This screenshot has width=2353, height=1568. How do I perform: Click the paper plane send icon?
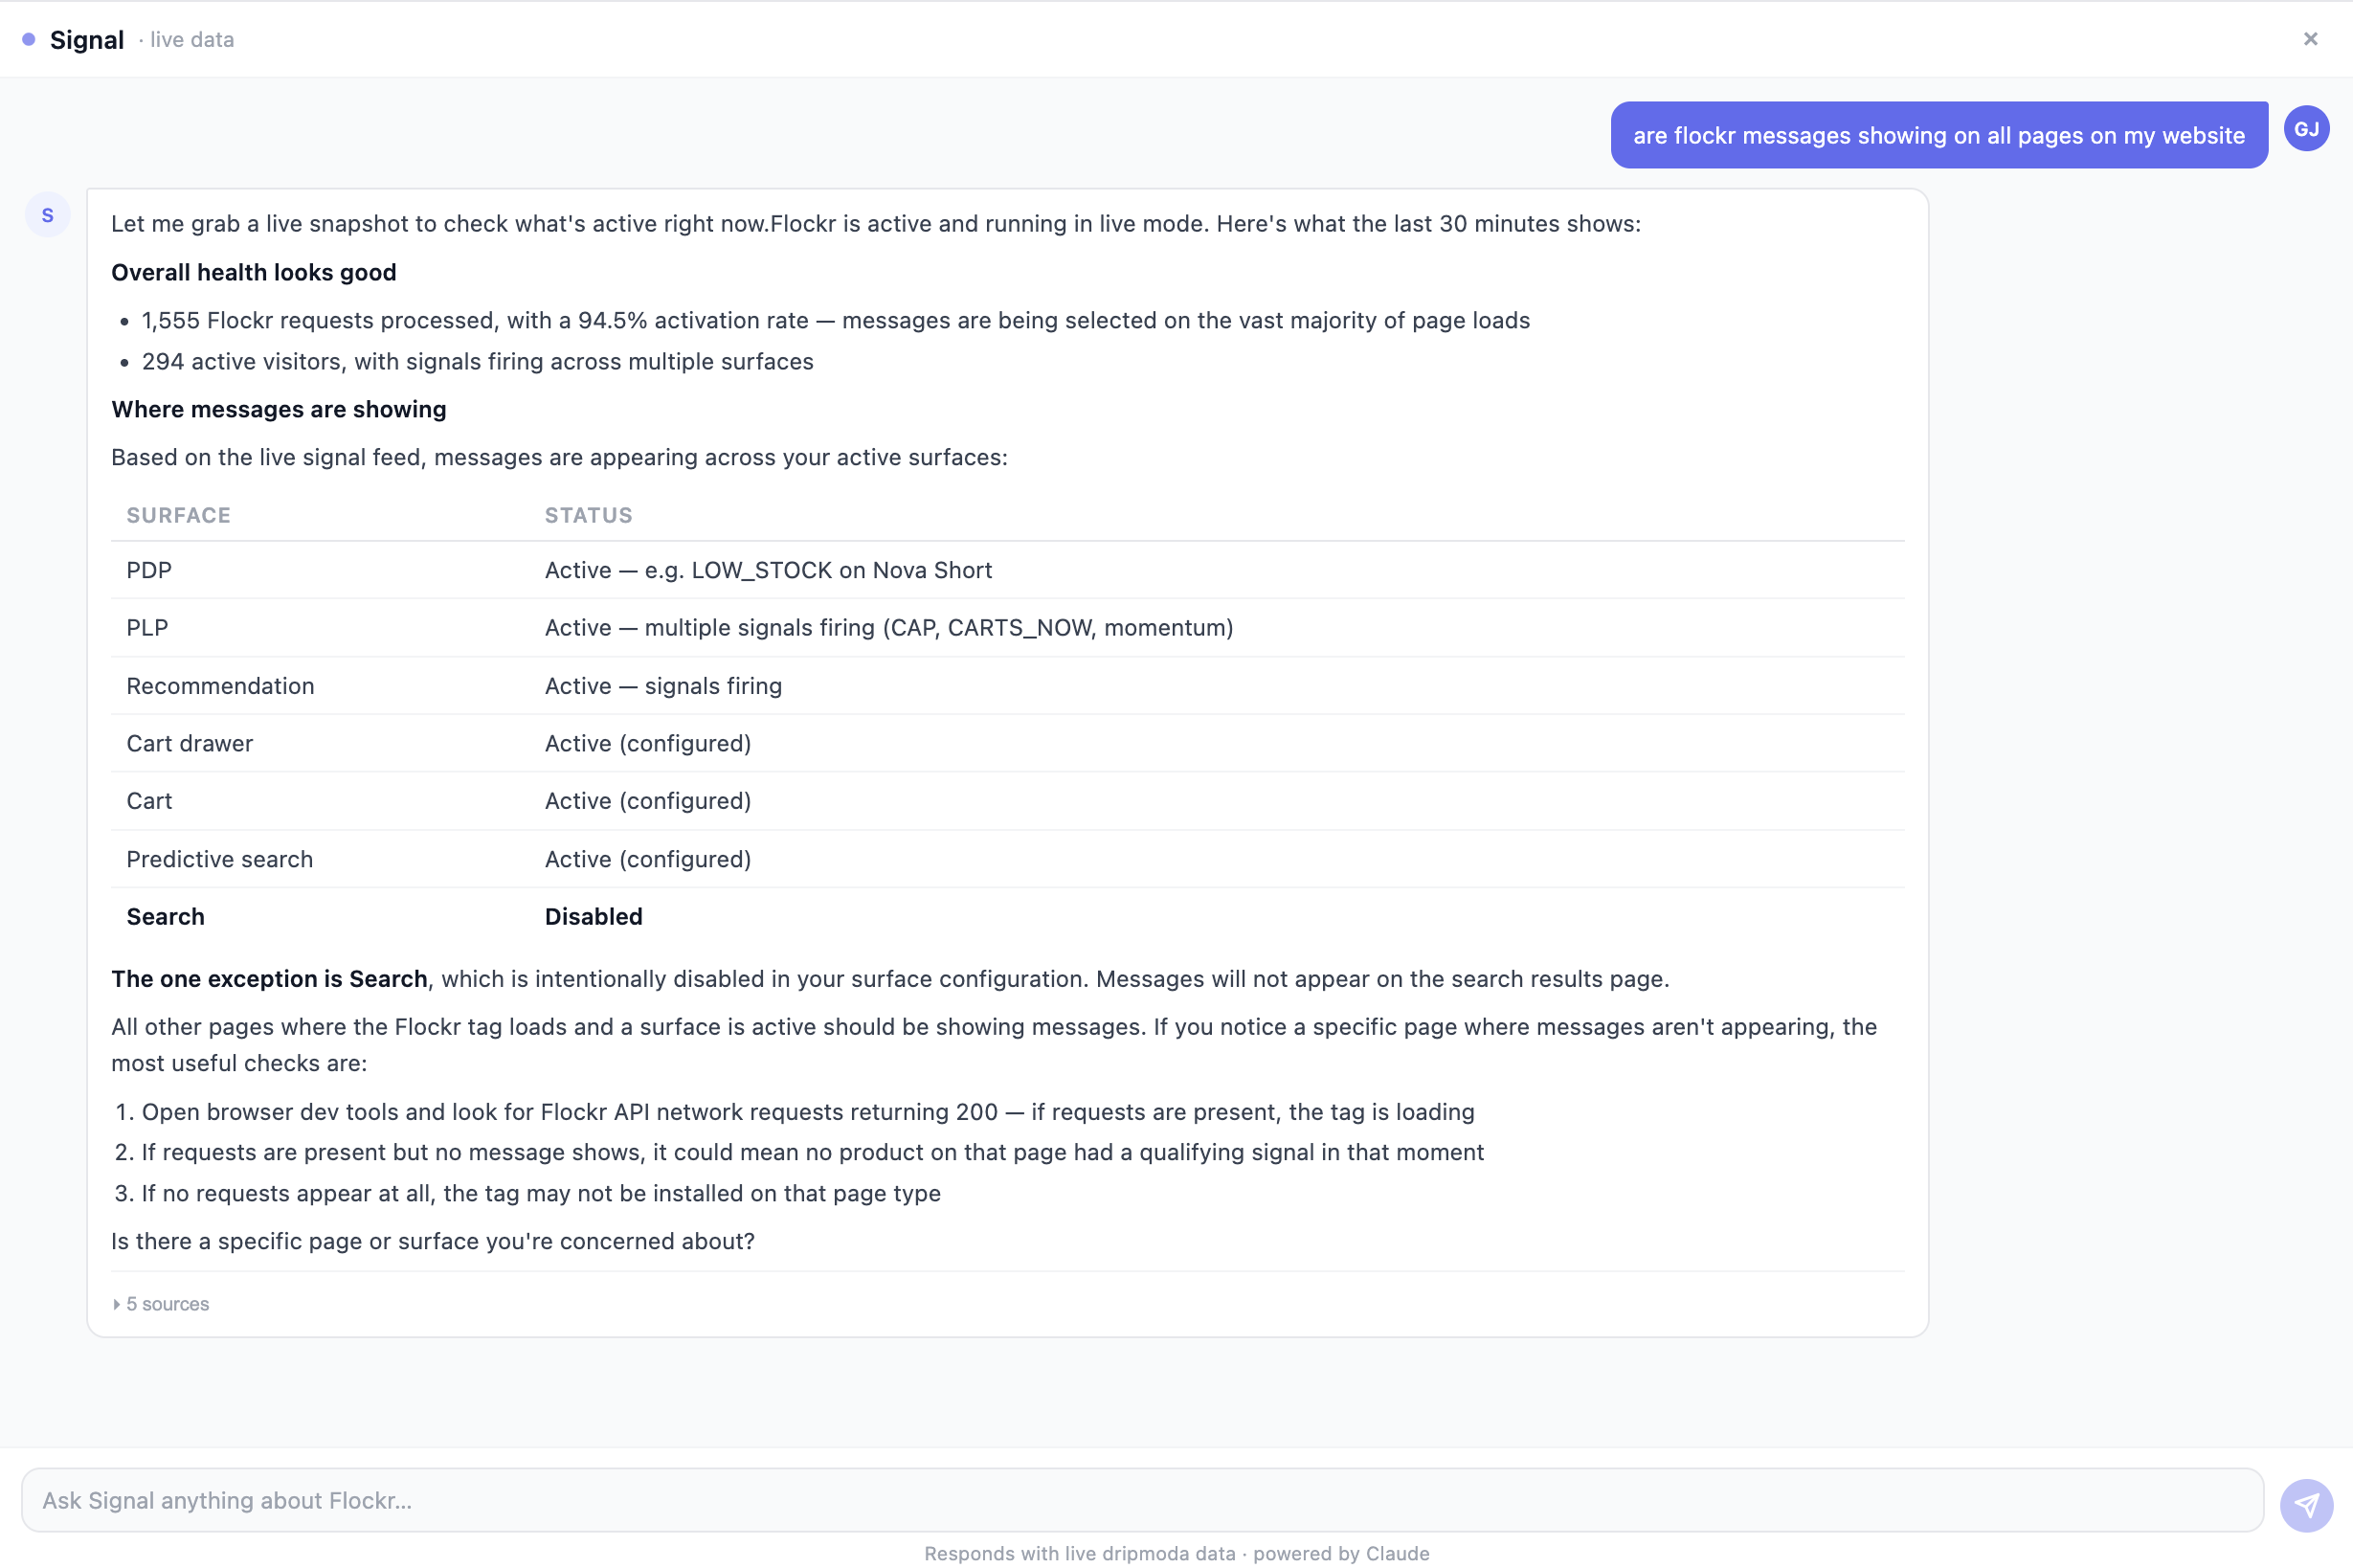[2306, 1504]
